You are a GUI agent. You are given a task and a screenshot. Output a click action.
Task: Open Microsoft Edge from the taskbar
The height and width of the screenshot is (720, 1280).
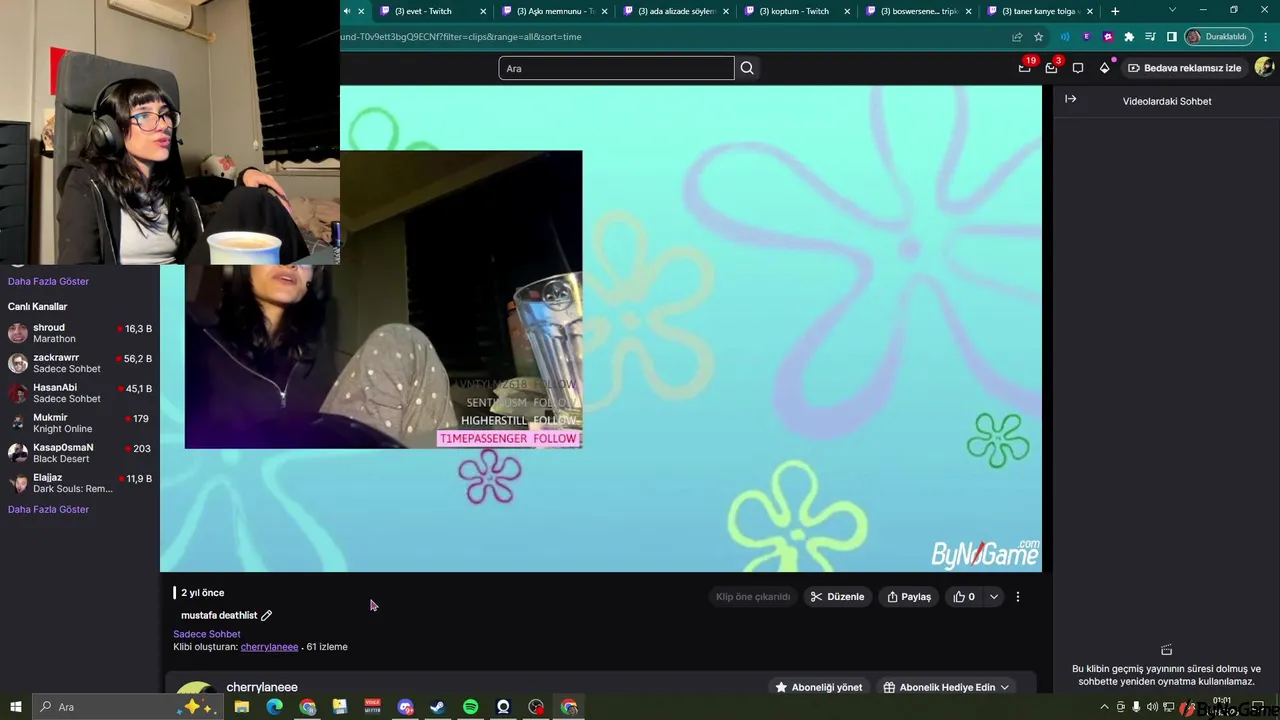coord(274,707)
